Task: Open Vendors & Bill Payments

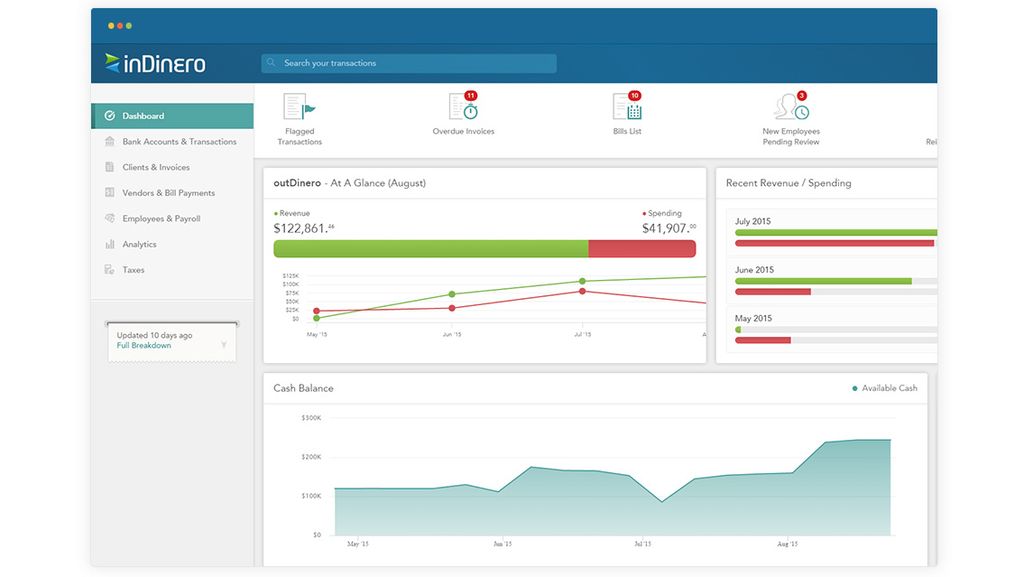Action: [172, 193]
